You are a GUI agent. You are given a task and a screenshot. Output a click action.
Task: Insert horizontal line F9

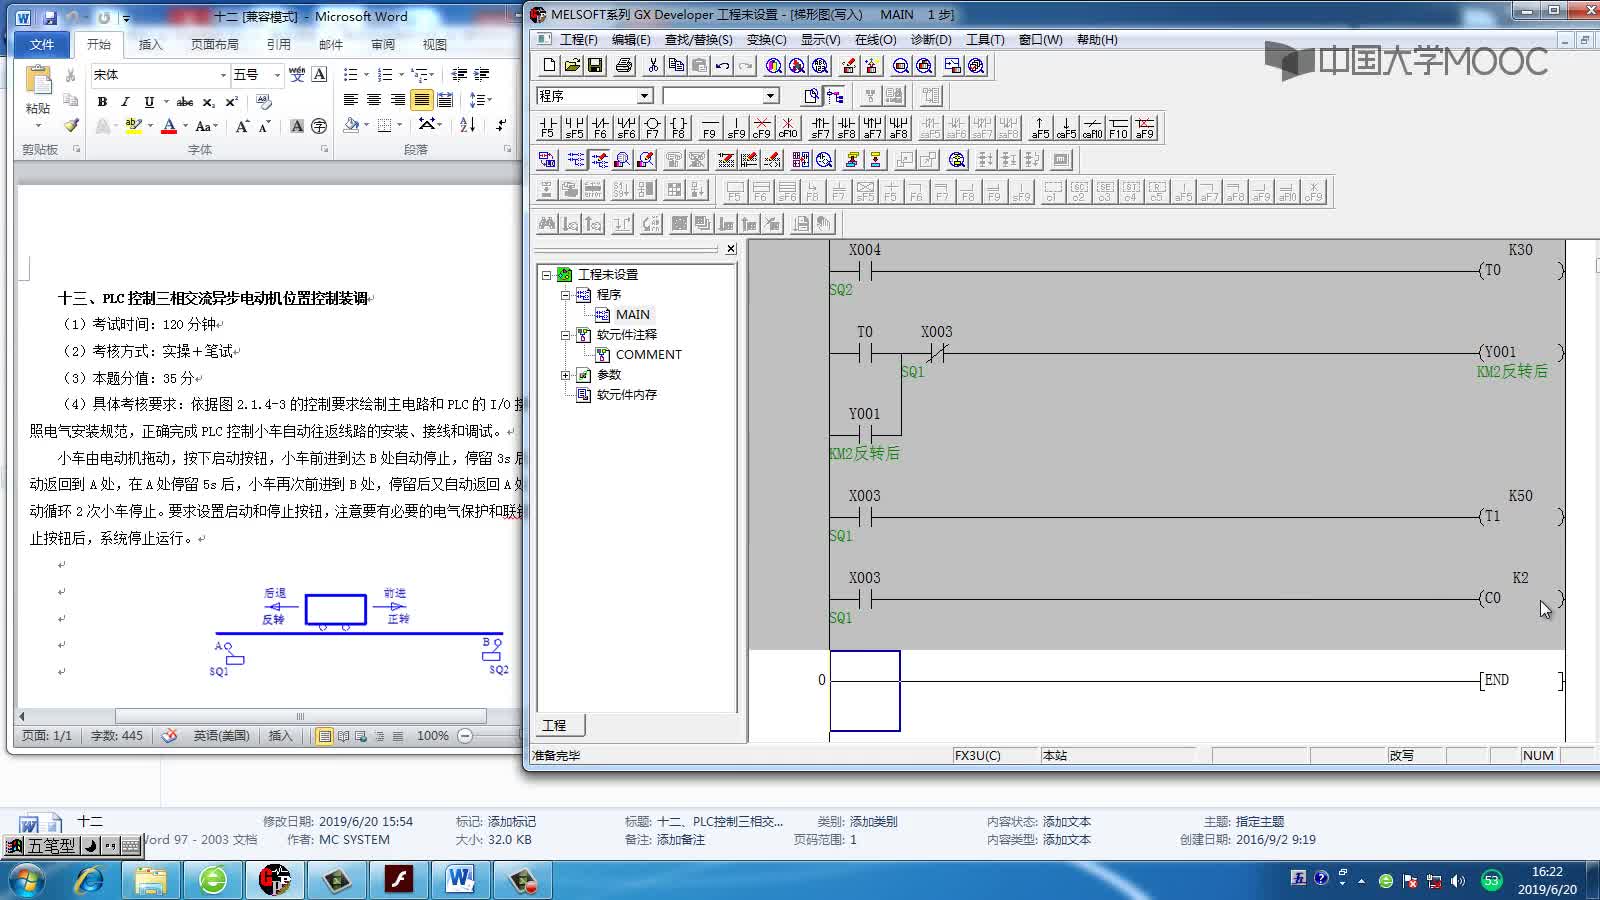(709, 128)
